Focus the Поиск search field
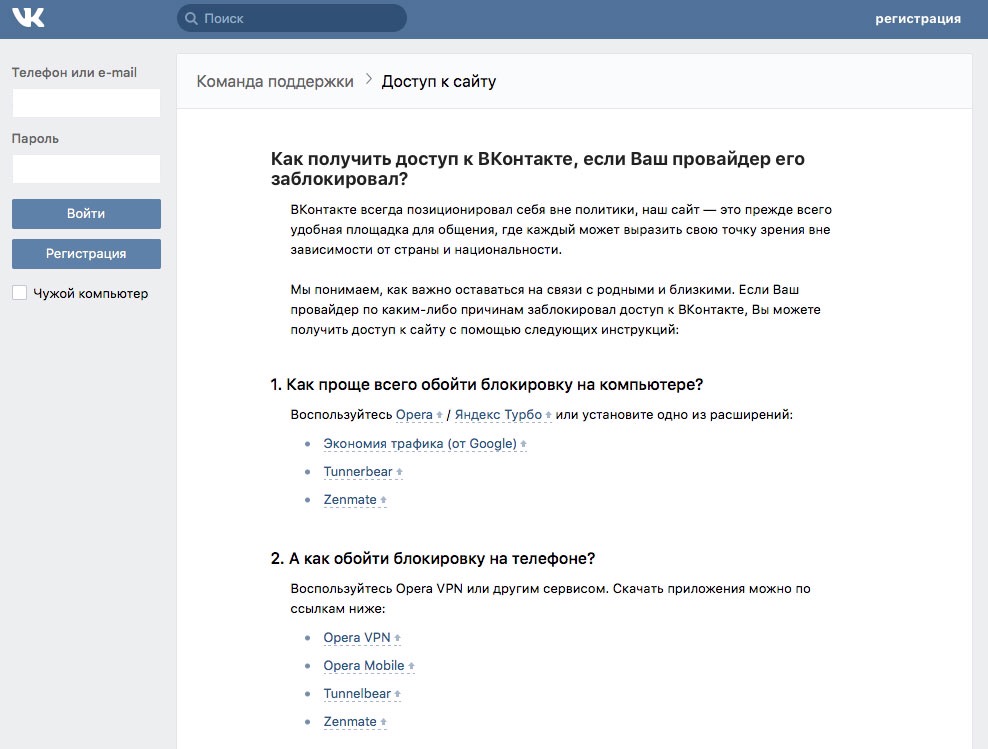The image size is (988, 749). click(292, 18)
